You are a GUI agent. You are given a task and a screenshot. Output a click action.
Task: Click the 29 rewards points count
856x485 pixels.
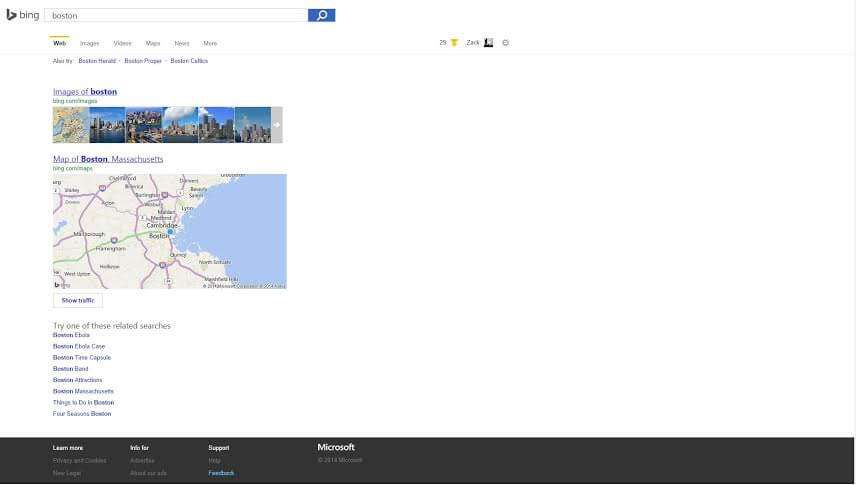point(443,43)
